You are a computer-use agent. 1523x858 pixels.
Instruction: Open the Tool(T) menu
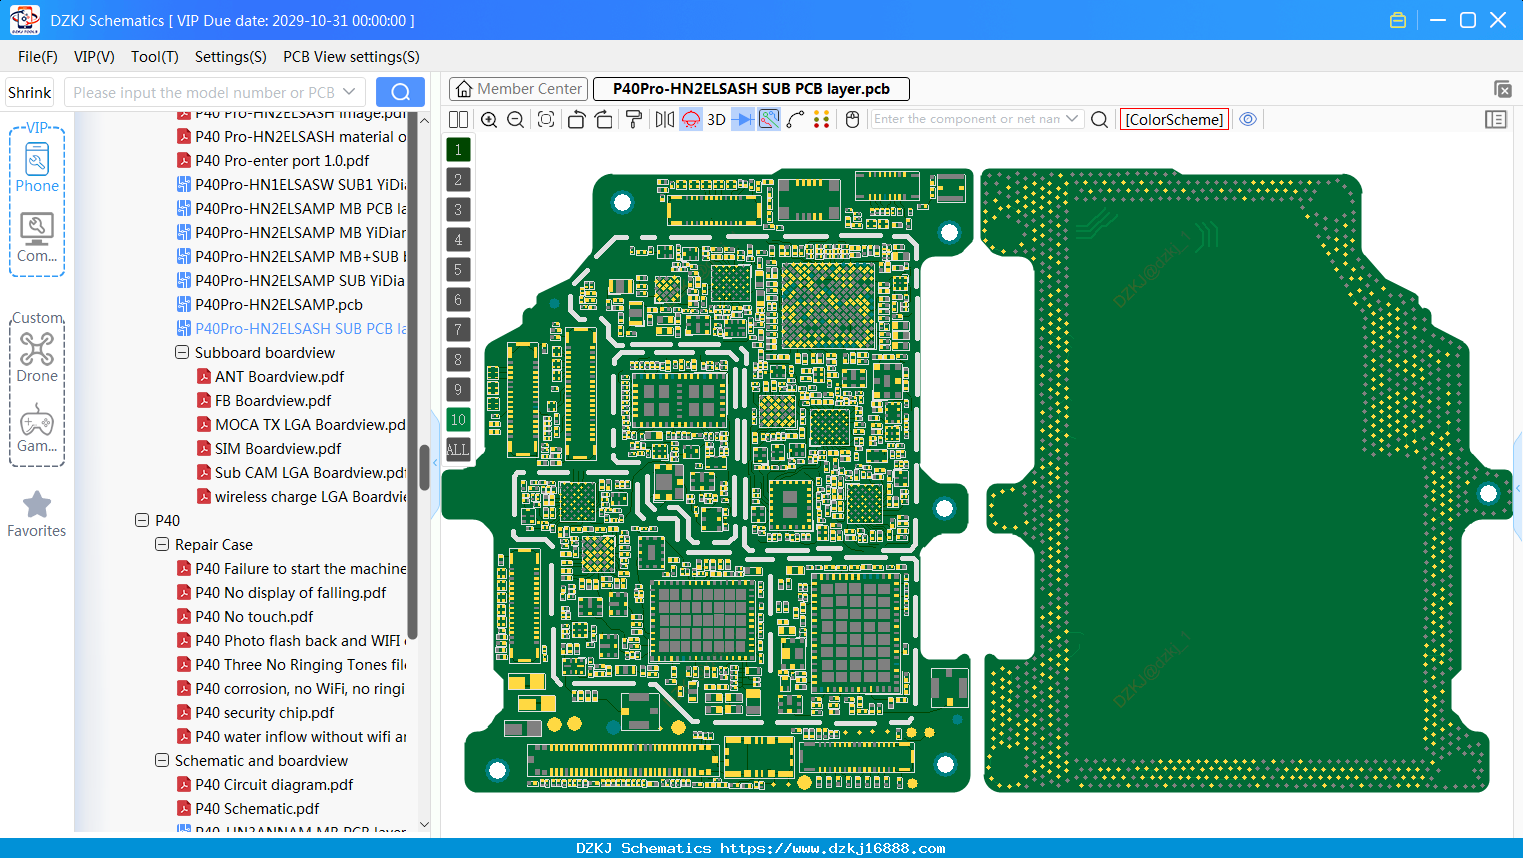coord(155,57)
